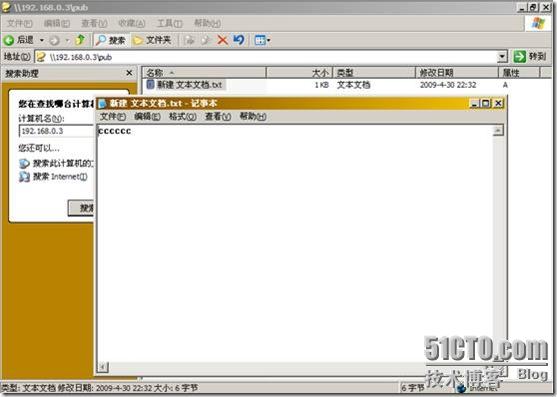Click the Copy To icon in toolbar

click(206, 40)
